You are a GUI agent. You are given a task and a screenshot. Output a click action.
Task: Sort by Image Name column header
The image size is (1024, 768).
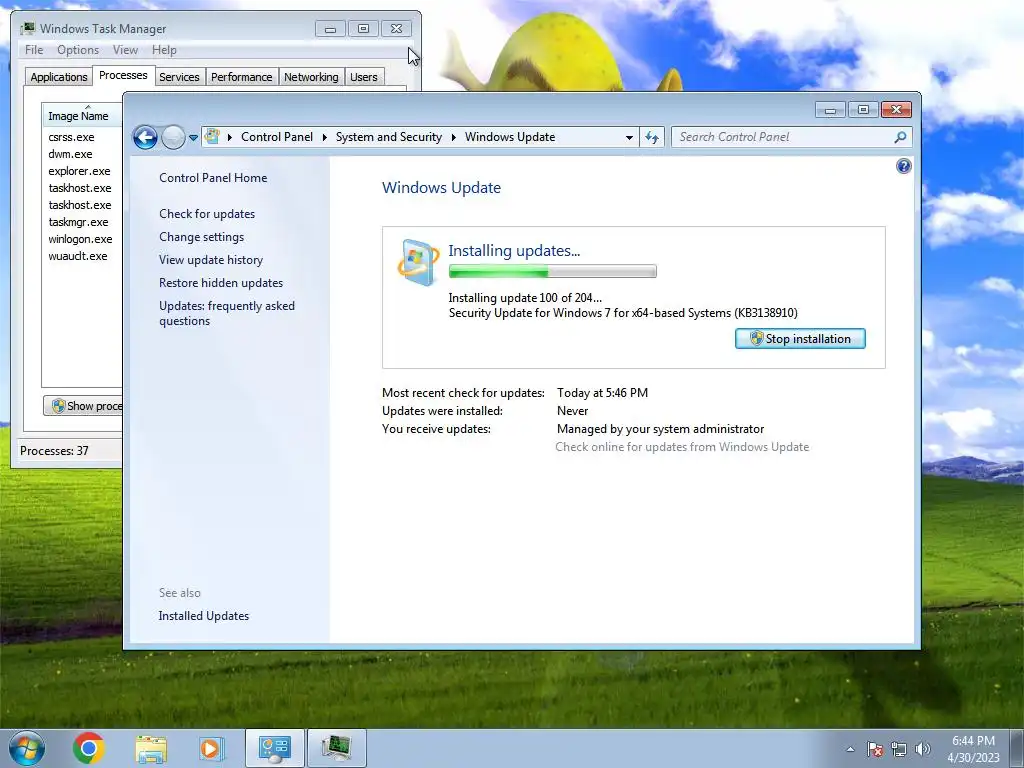point(82,116)
